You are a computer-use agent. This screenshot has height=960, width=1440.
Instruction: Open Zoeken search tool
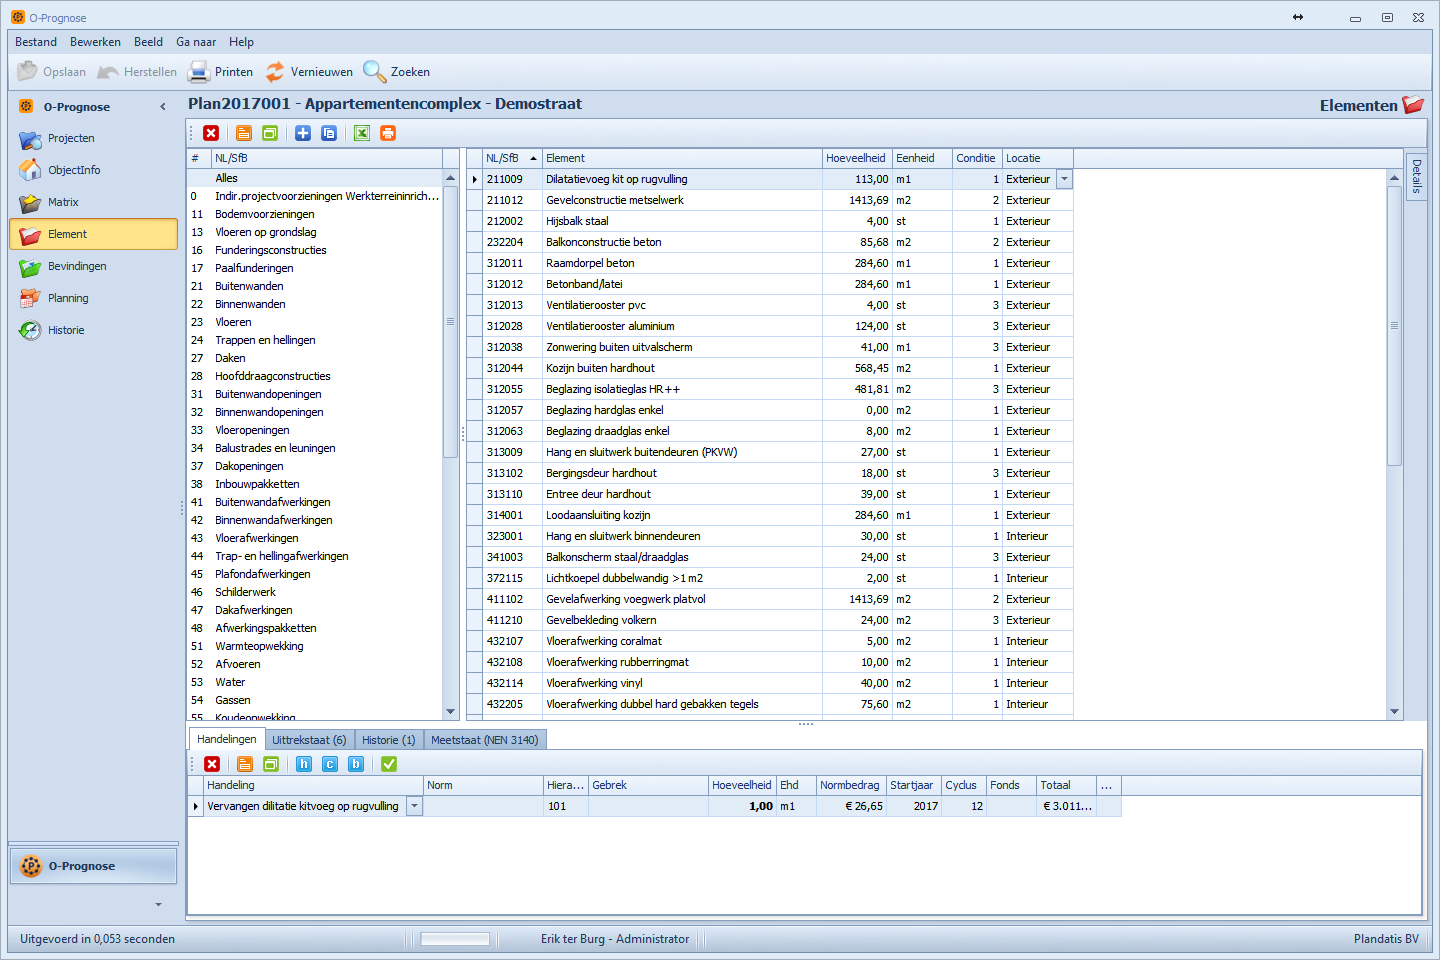point(397,72)
